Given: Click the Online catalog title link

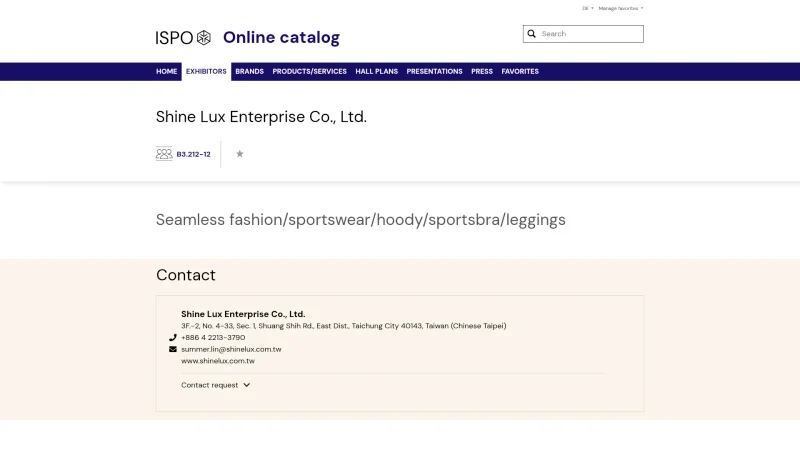Looking at the screenshot, I should (281, 37).
